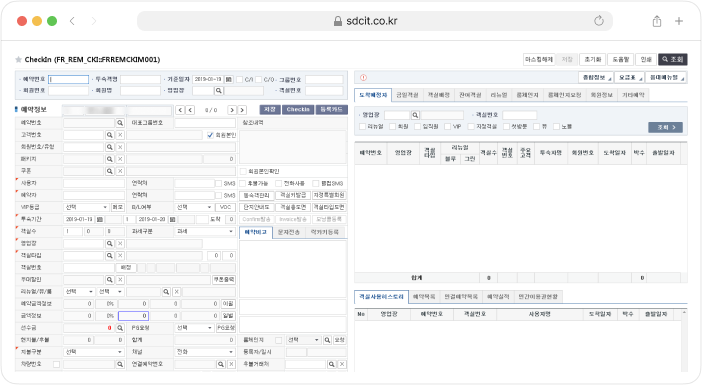The height and width of the screenshot is (385, 702).
Task: Toggle the C/O checkbox
Action: click(x=258, y=80)
